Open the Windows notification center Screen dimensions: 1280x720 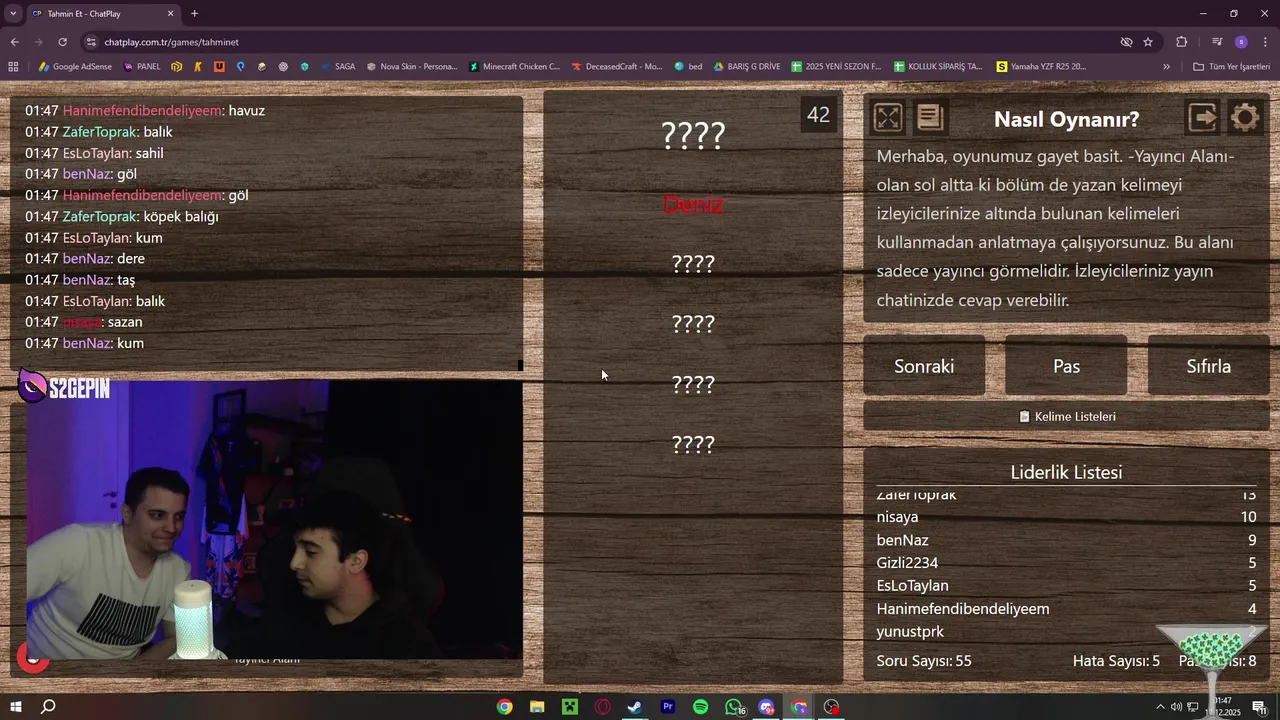click(1259, 707)
